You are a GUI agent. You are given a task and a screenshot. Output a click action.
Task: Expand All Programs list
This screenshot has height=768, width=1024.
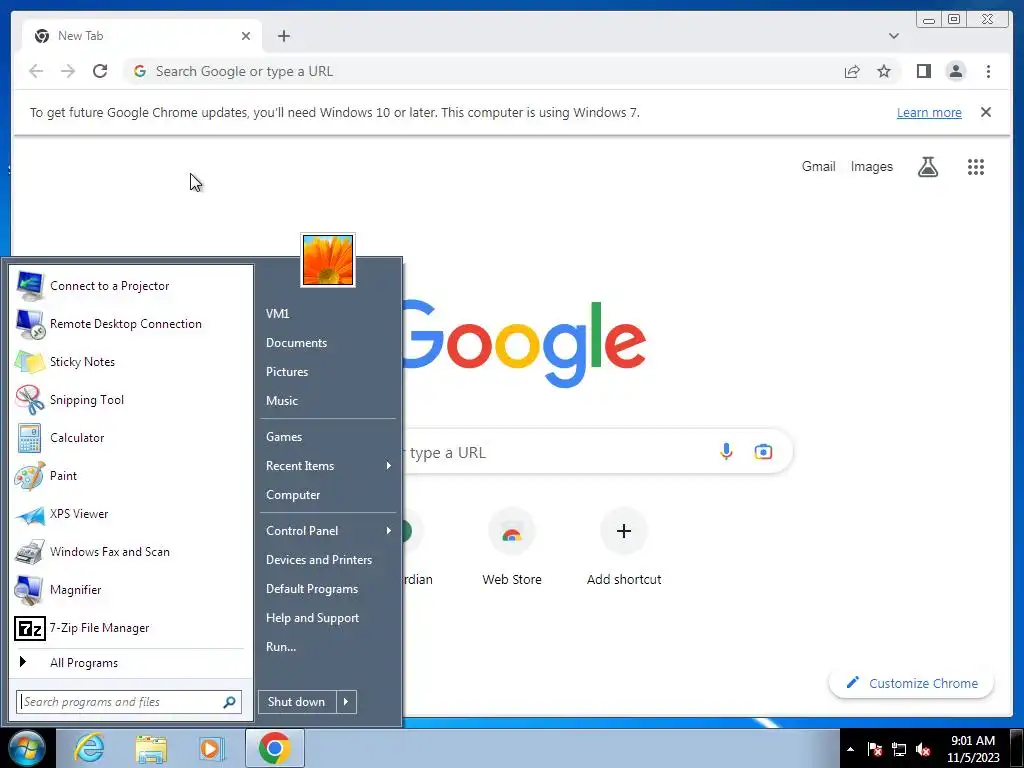tap(131, 663)
